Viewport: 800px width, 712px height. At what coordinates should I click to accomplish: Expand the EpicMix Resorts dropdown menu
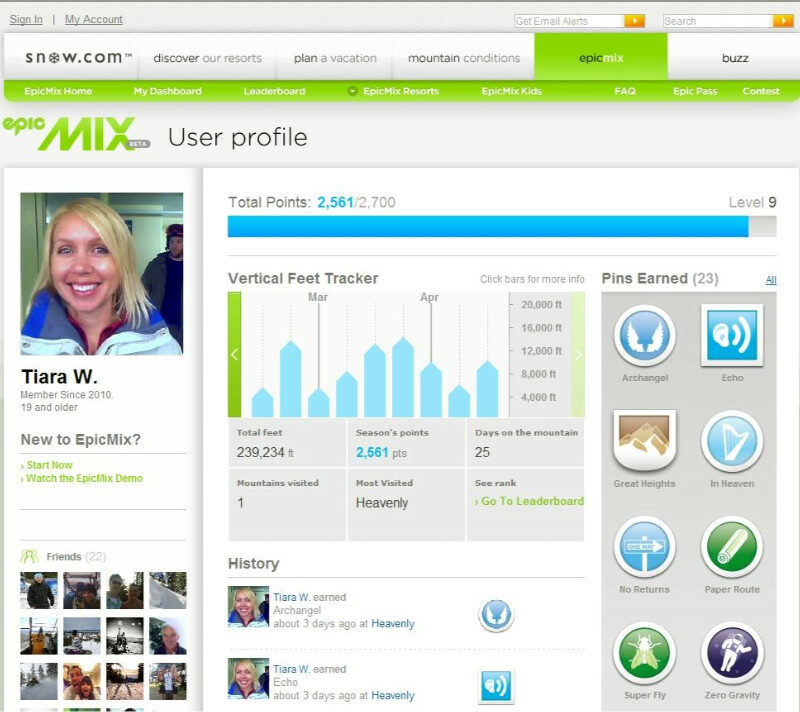(x=394, y=91)
